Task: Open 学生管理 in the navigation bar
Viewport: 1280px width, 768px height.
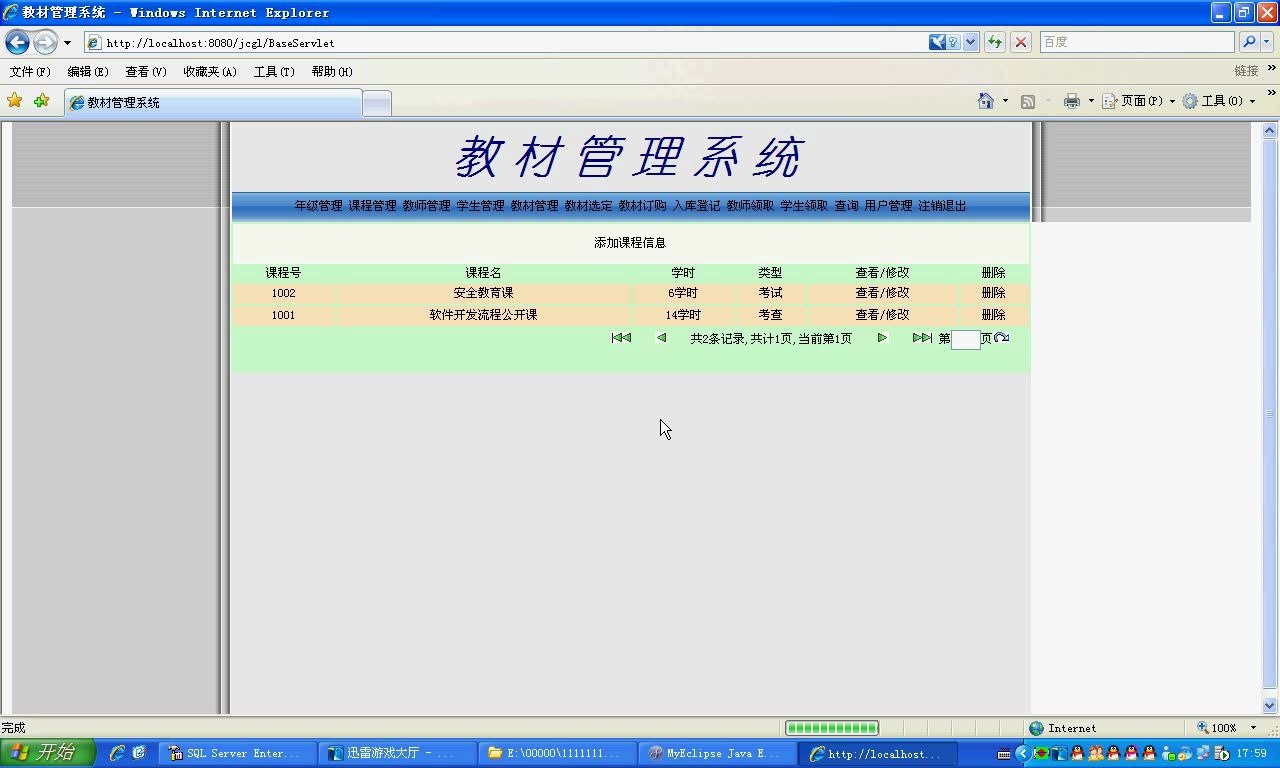Action: 480,206
